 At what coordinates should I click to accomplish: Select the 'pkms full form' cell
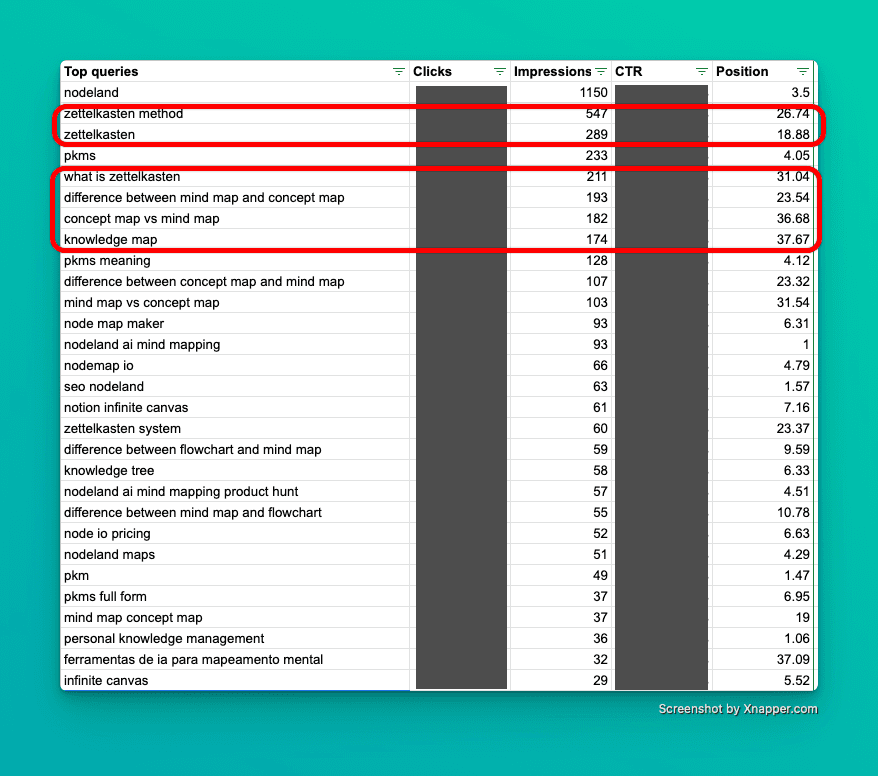235,596
